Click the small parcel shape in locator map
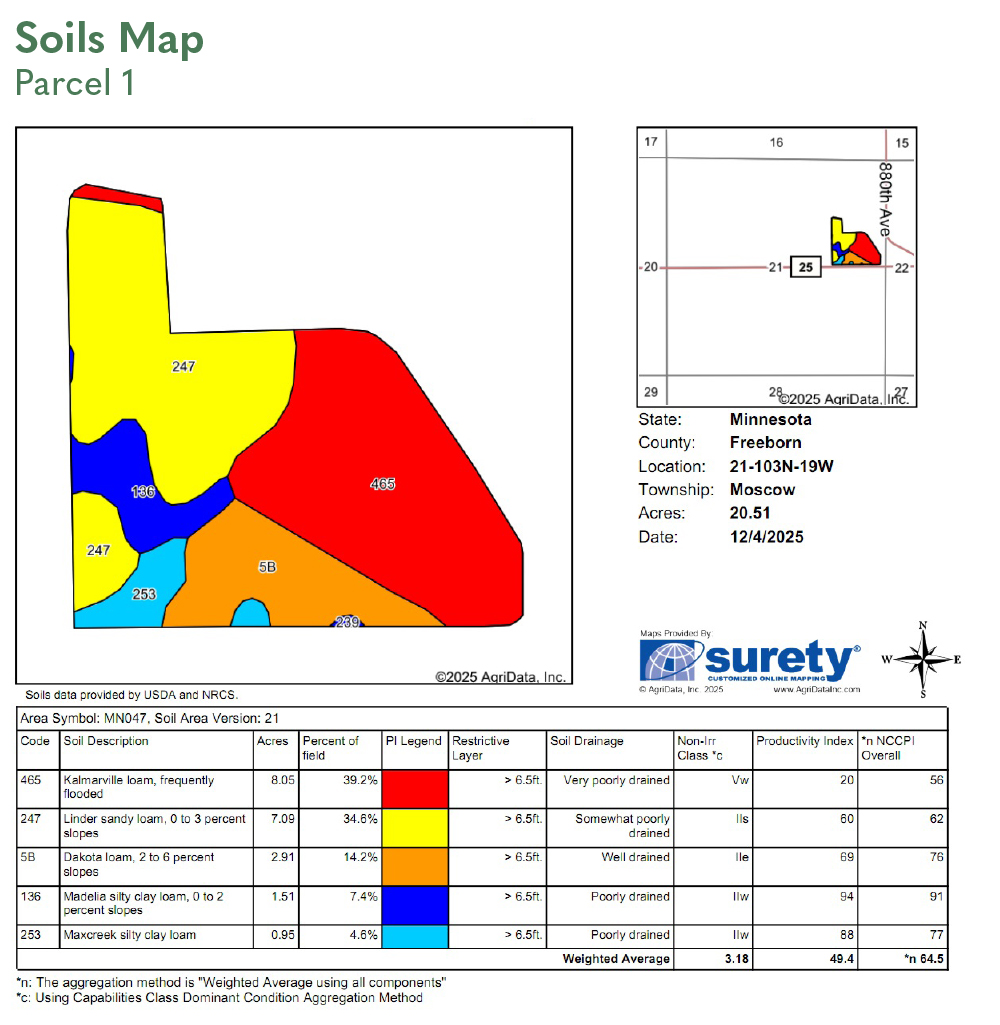 pyautogui.click(x=854, y=243)
